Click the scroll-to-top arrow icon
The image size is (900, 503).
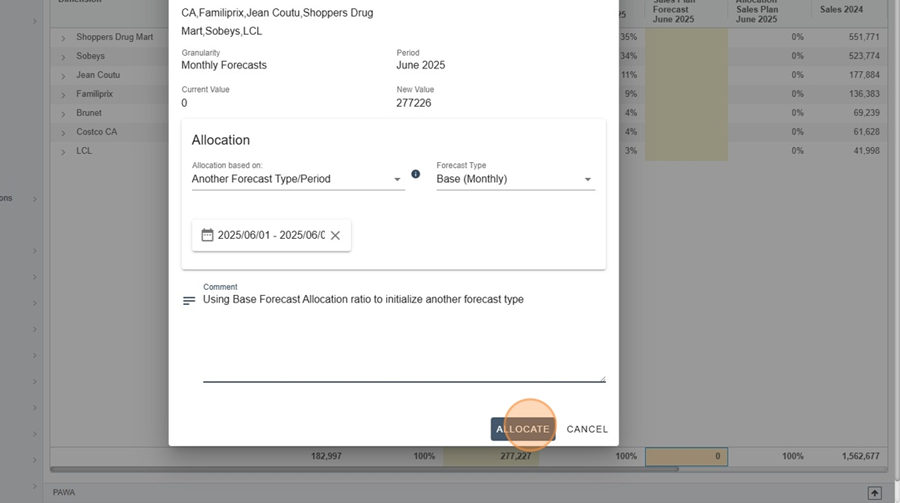pos(874,493)
